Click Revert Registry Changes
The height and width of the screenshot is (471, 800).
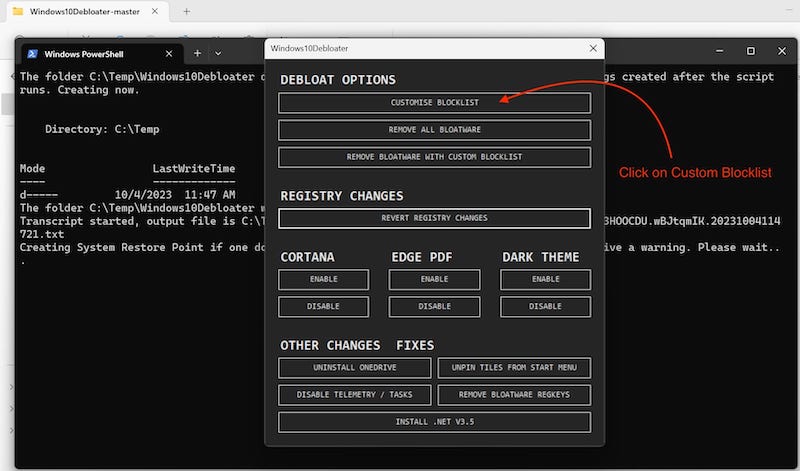[x=435, y=218]
